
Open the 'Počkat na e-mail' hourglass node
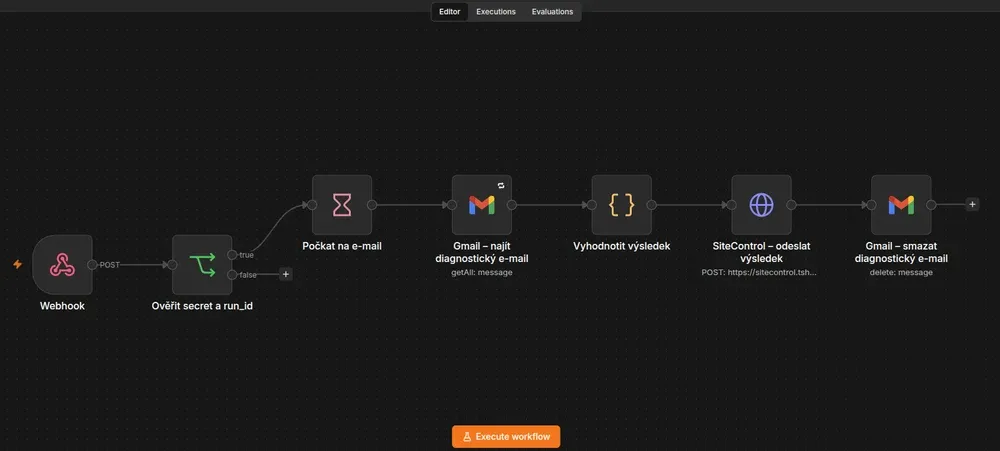click(342, 205)
